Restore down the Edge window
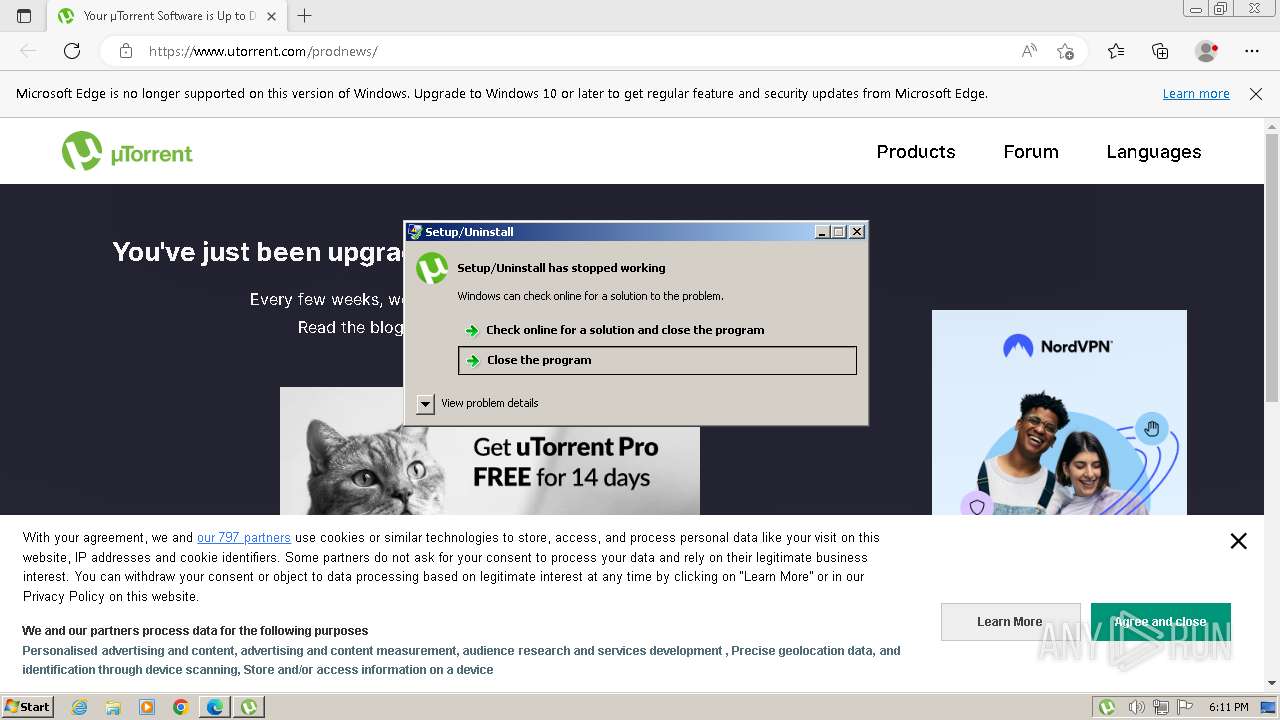1280x720 pixels. click(x=1220, y=9)
